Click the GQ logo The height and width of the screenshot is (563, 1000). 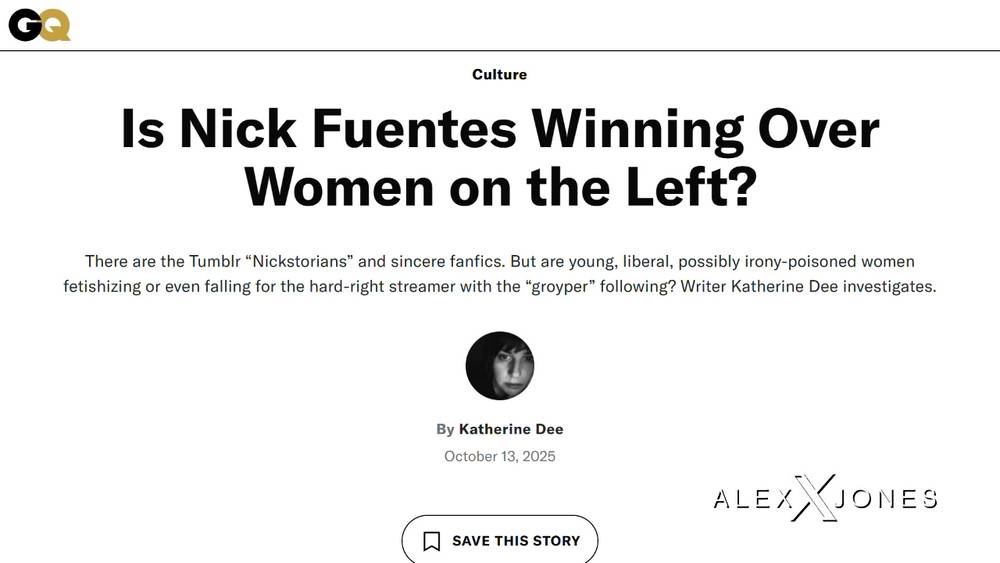pos(40,24)
